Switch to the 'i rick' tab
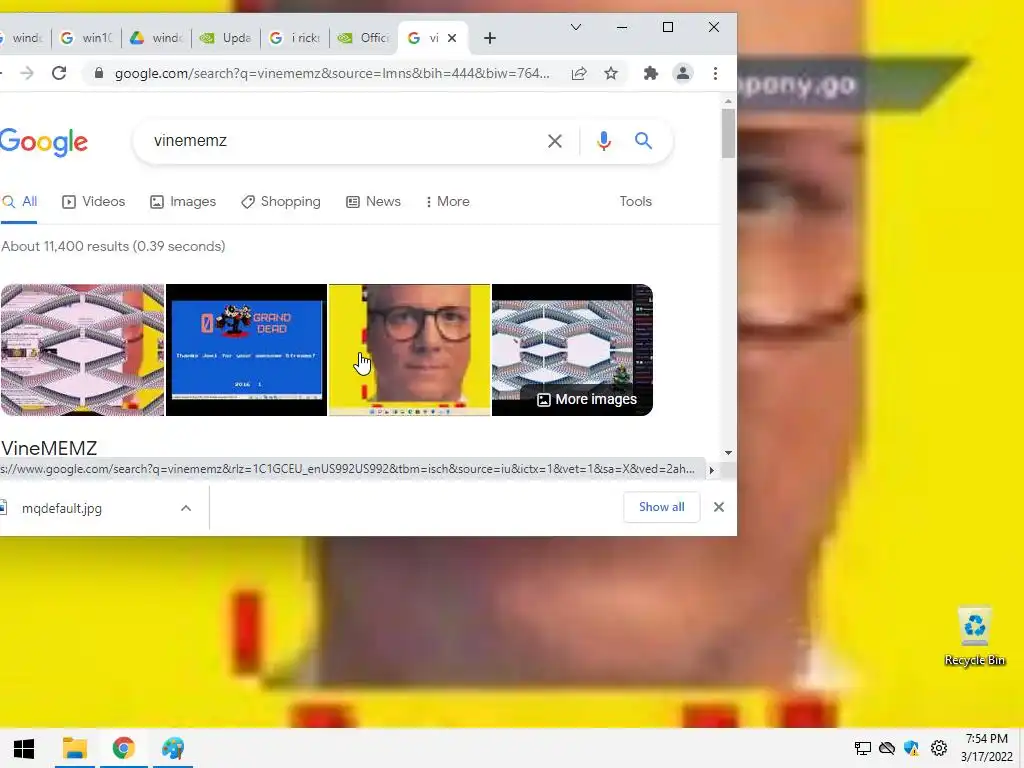 (295, 39)
